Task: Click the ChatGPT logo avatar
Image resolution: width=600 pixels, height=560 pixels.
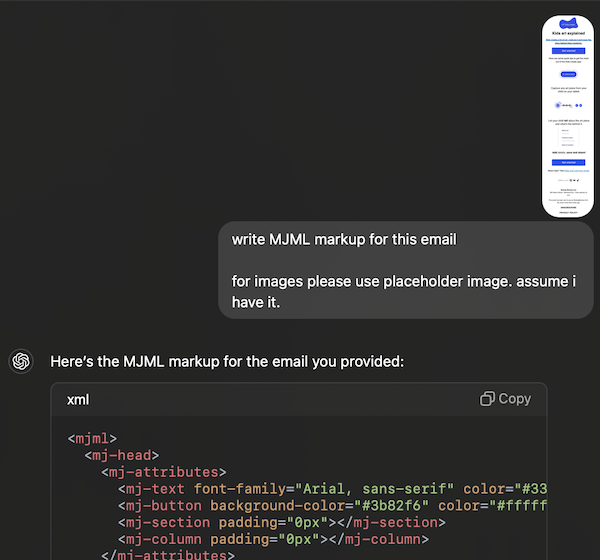Action: pos(21,361)
